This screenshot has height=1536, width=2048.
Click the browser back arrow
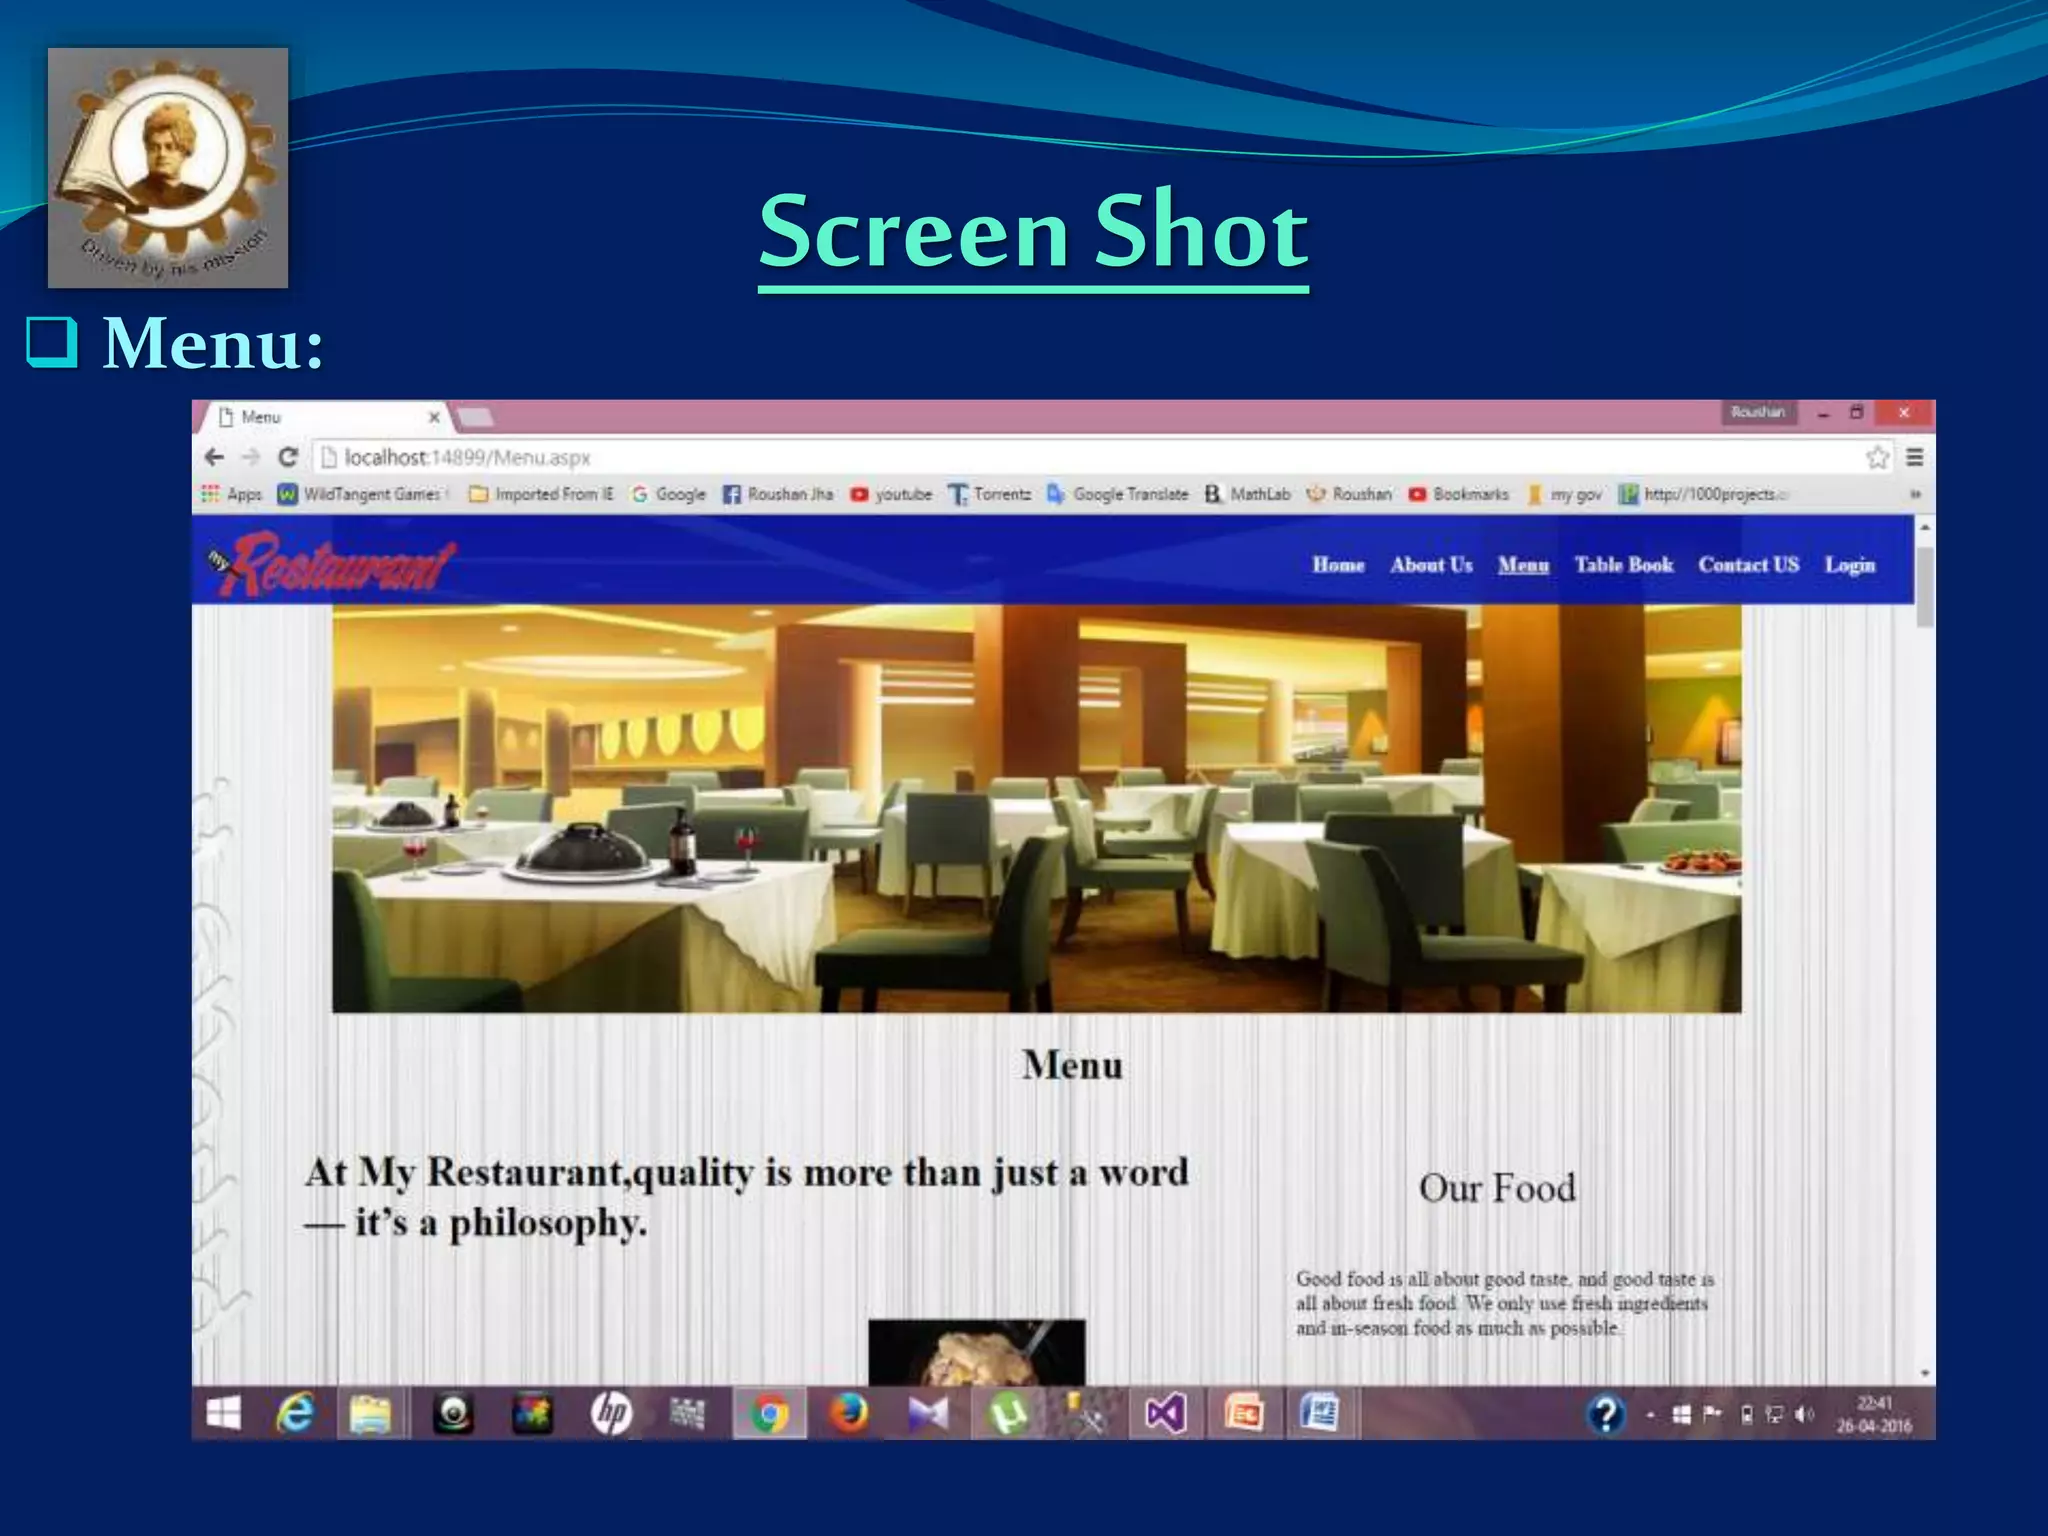tap(214, 457)
